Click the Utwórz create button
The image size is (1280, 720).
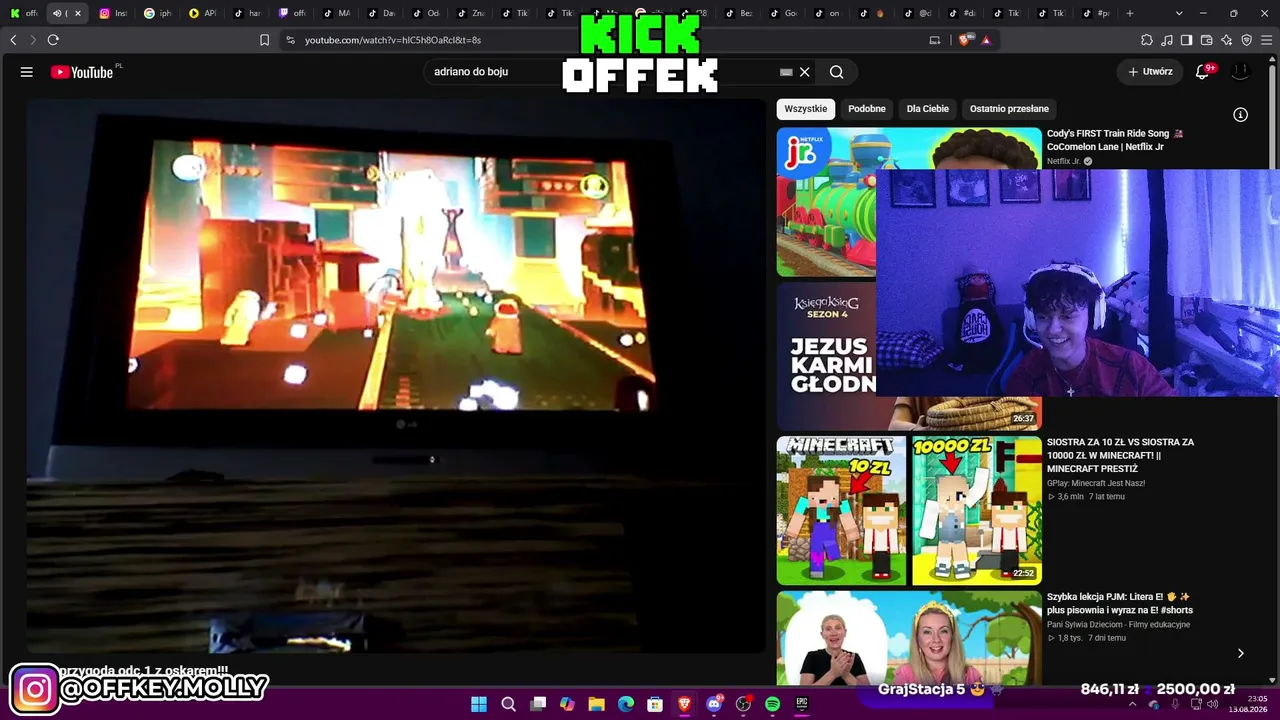tap(1150, 72)
